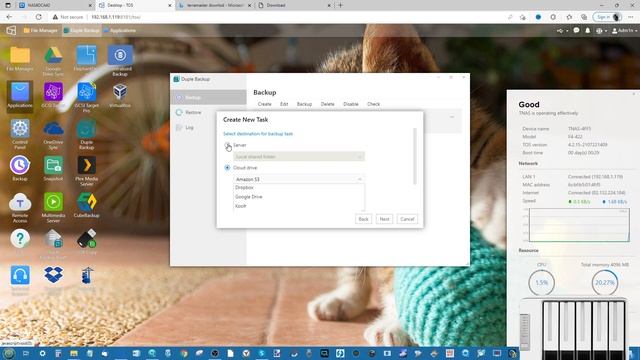Open the Centralized Backup desktop icon
Viewport: 640px width, 360px height.
tap(120, 56)
